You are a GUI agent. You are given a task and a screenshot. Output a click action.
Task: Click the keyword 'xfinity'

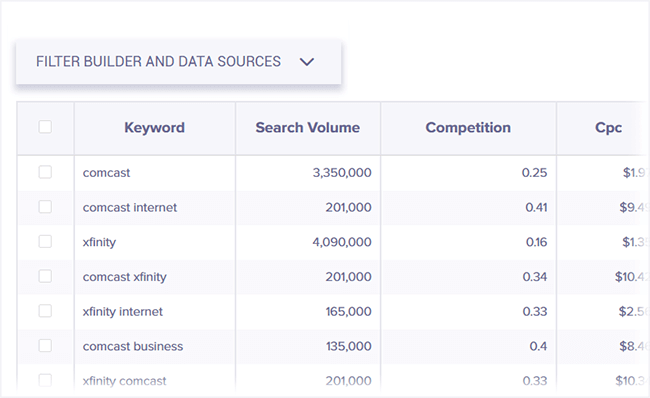click(x=99, y=242)
